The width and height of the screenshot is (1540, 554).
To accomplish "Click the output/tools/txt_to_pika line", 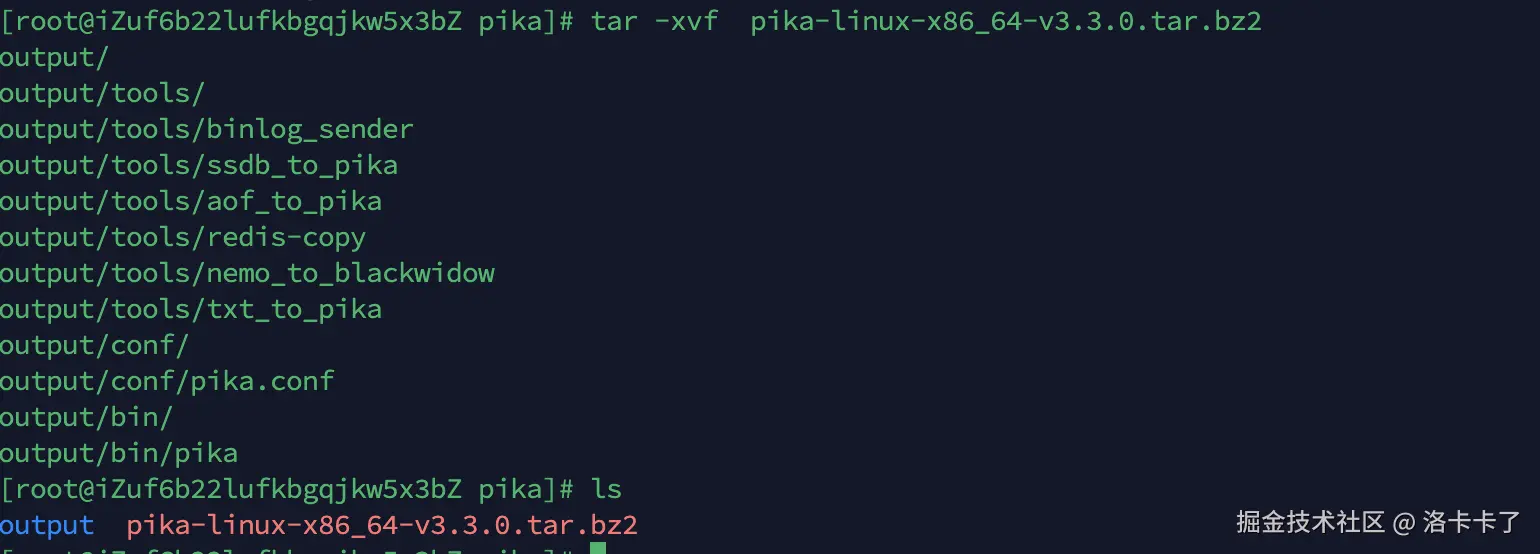I will pyautogui.click(x=191, y=309).
